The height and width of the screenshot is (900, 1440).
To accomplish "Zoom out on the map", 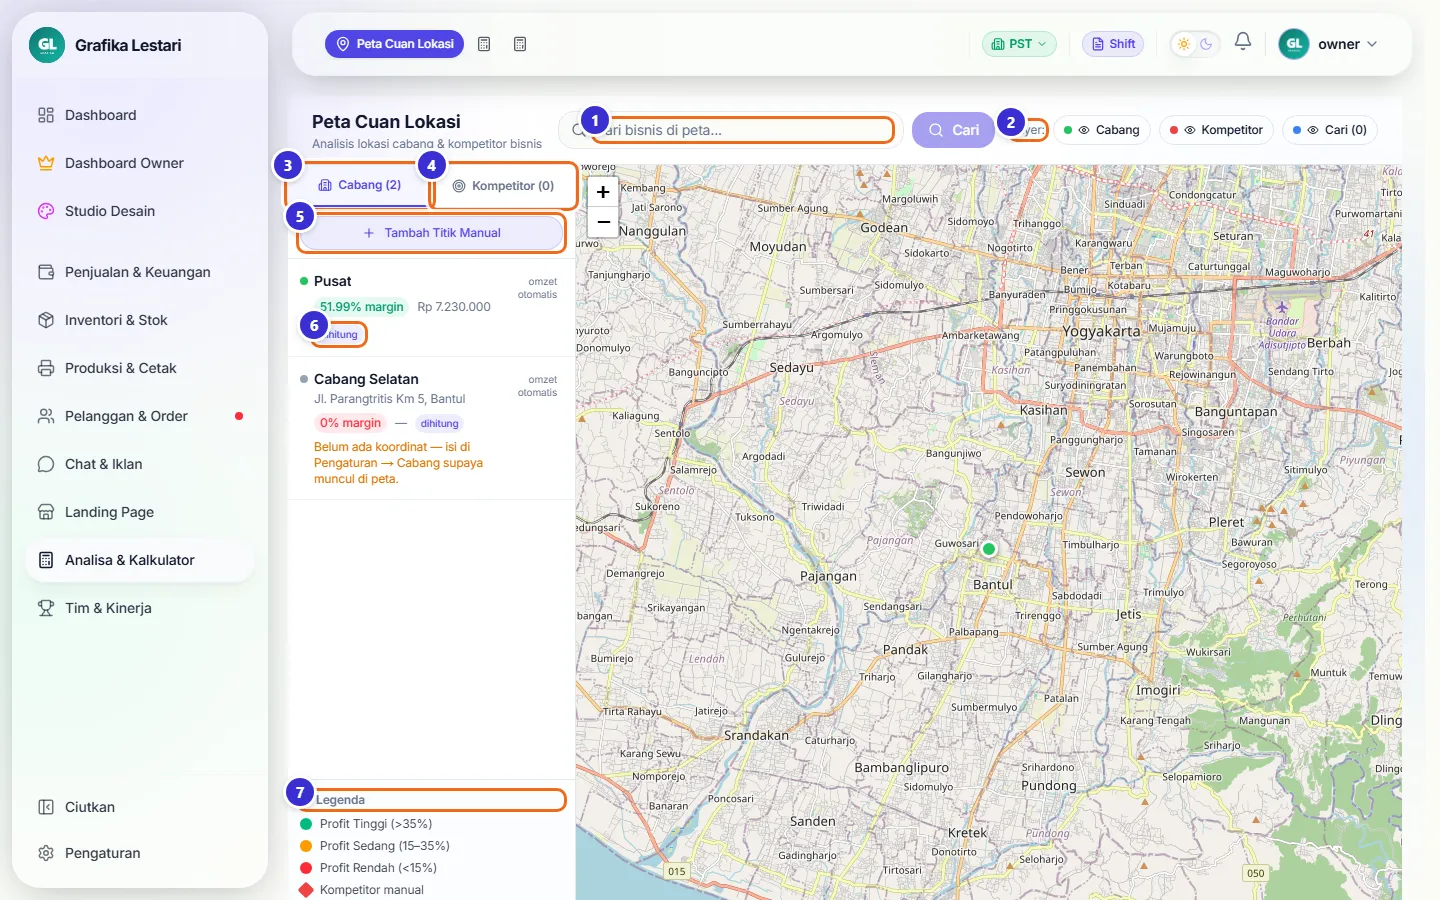I will (x=603, y=222).
